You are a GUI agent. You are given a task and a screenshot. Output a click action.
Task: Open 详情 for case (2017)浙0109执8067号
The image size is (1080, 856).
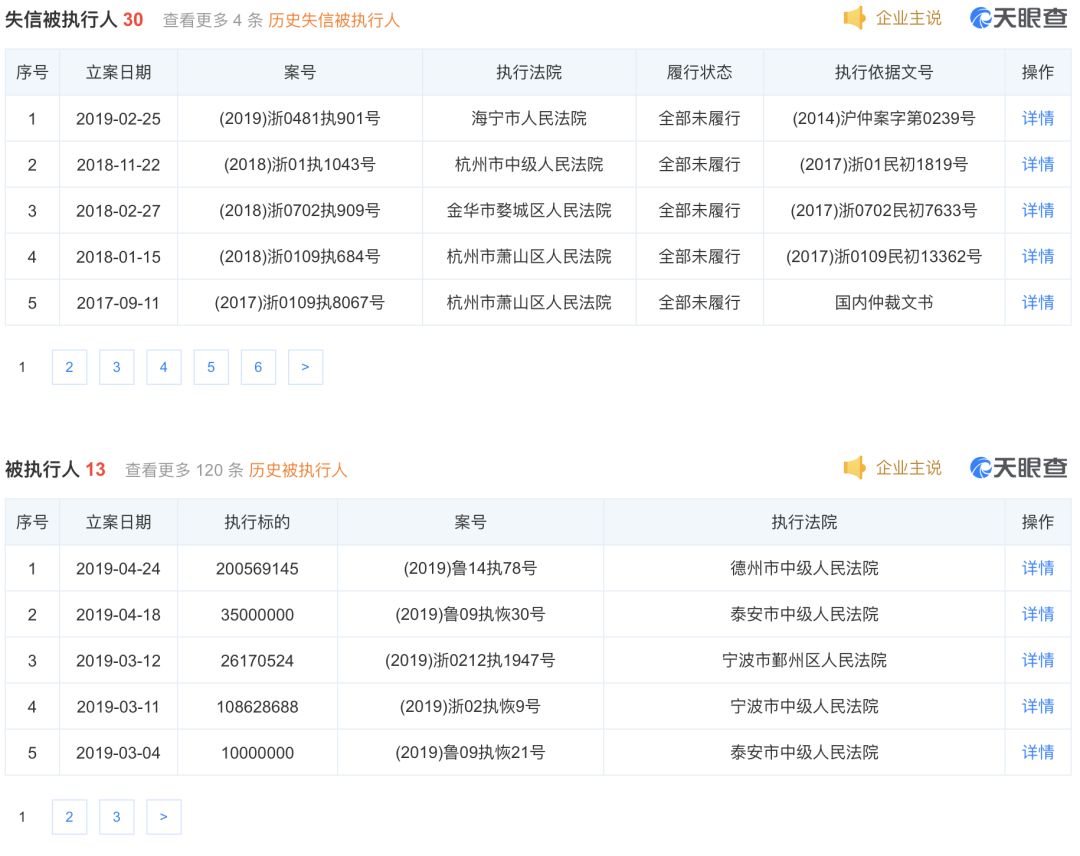1037,302
